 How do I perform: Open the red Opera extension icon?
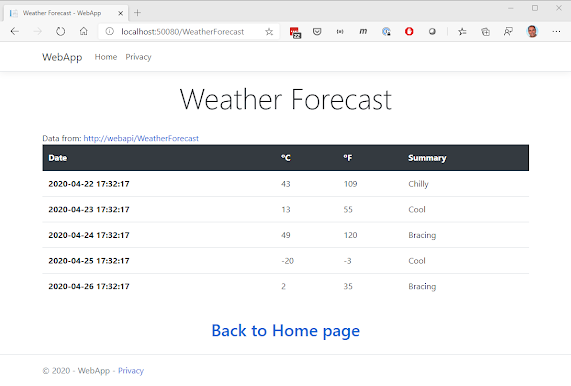point(409,32)
